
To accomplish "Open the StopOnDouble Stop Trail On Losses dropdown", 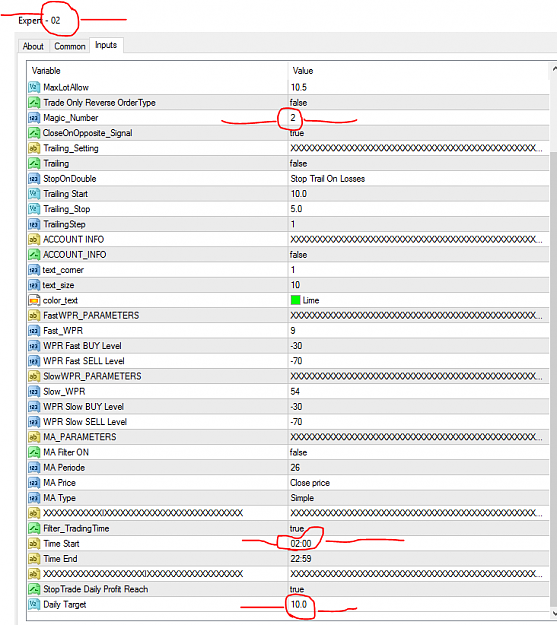I will click(419, 179).
